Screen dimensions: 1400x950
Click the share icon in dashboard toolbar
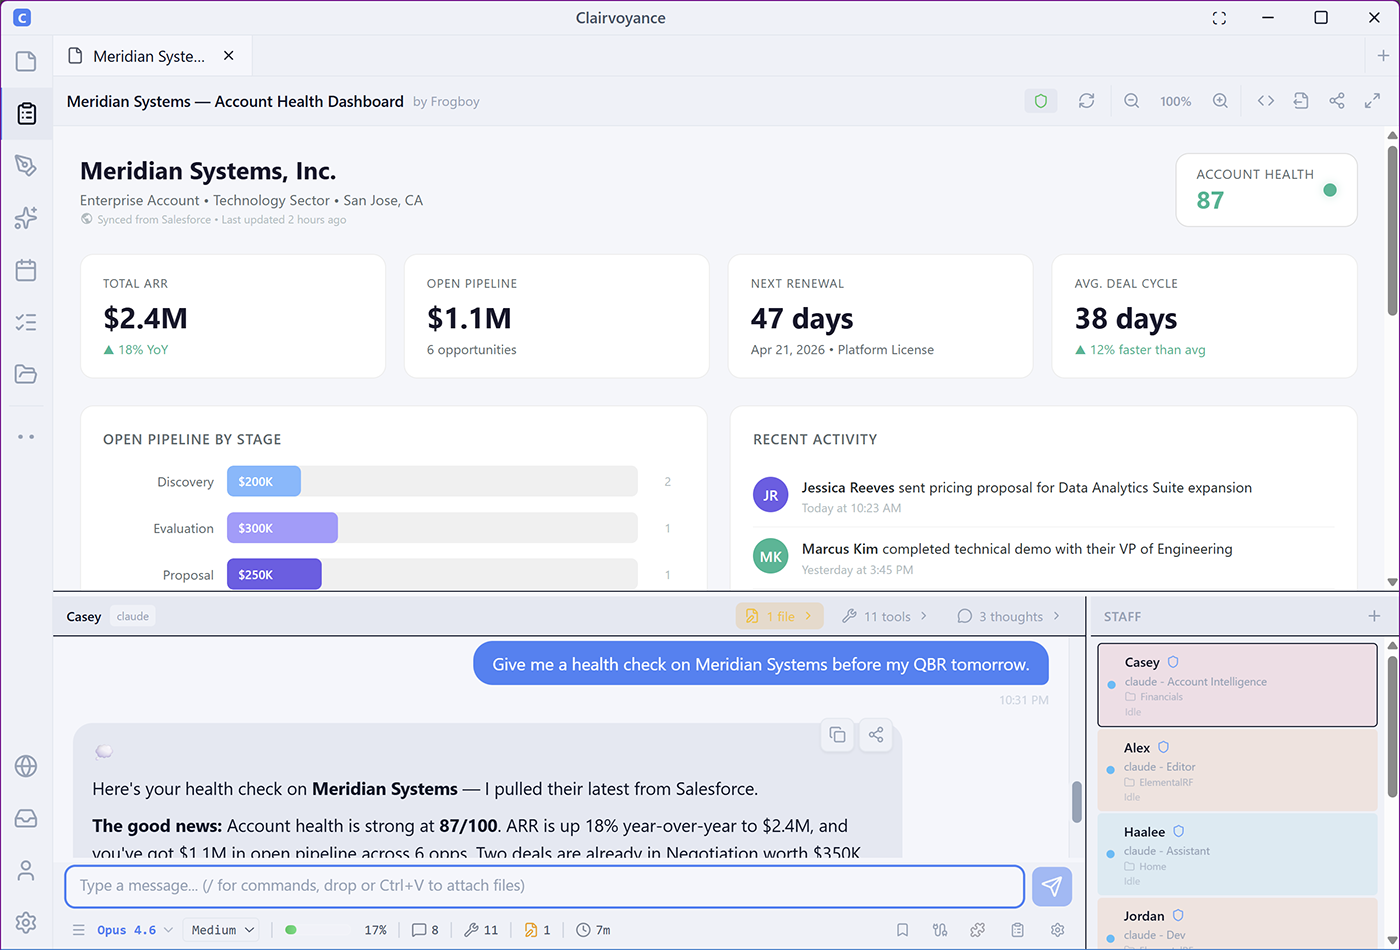click(1336, 101)
